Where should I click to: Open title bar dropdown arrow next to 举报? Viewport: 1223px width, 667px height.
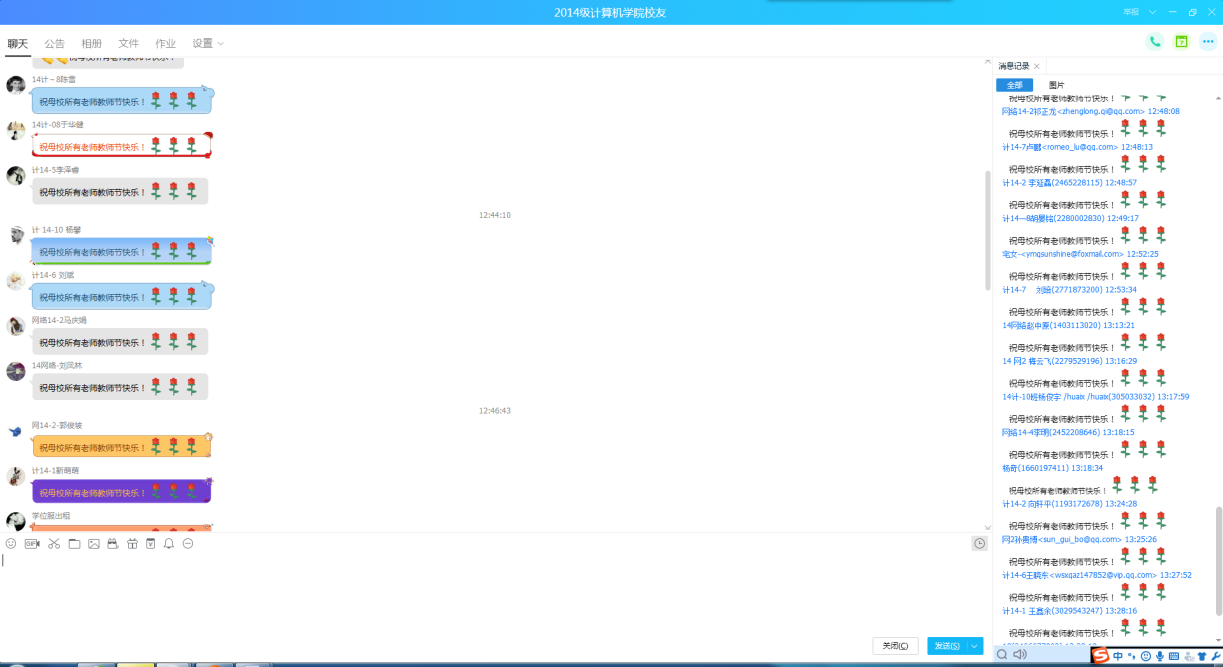1152,12
